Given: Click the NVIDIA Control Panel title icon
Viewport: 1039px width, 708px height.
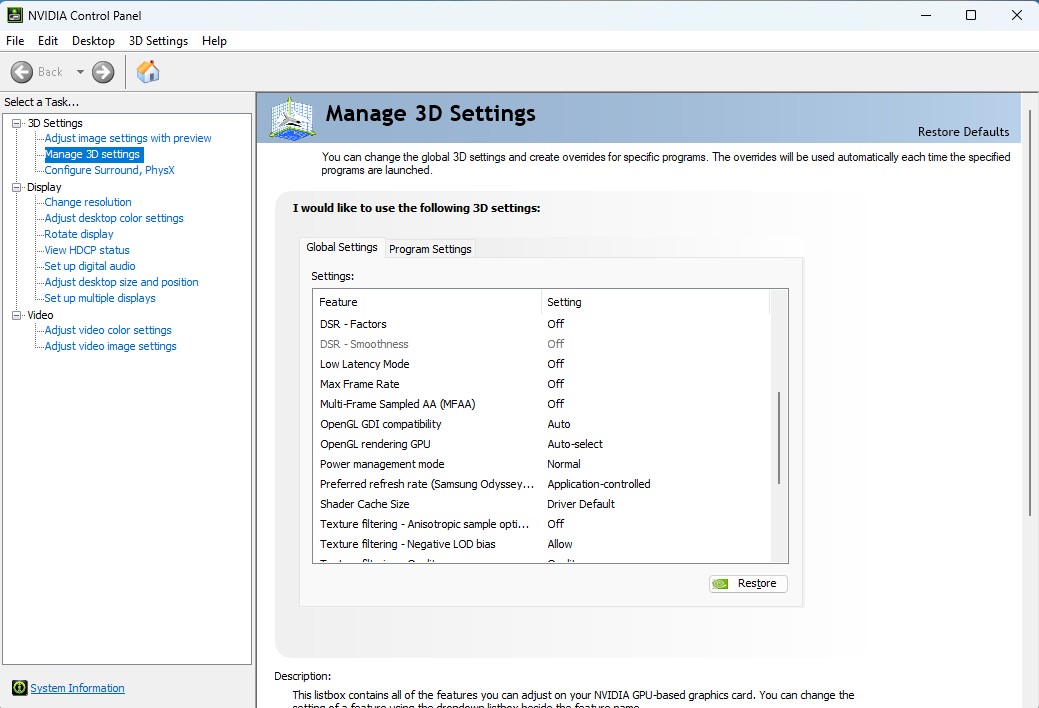Looking at the screenshot, I should pos(14,15).
